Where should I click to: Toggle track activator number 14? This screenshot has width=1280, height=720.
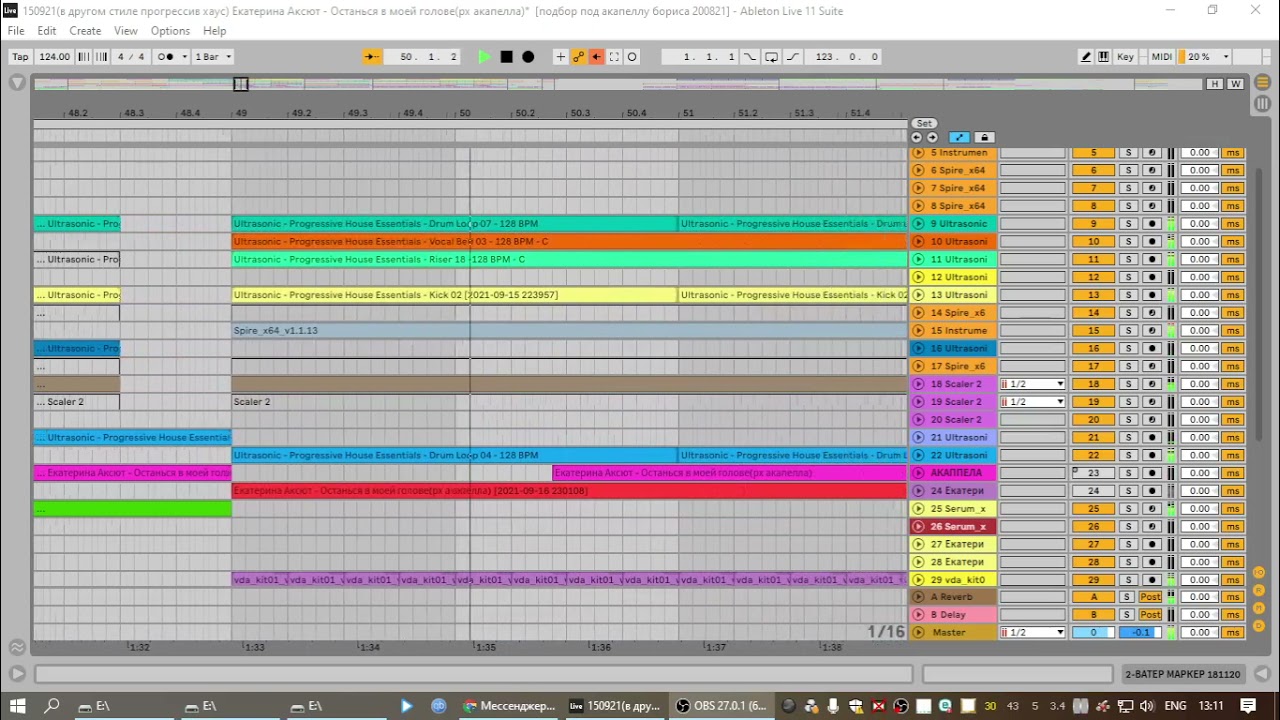1093,313
